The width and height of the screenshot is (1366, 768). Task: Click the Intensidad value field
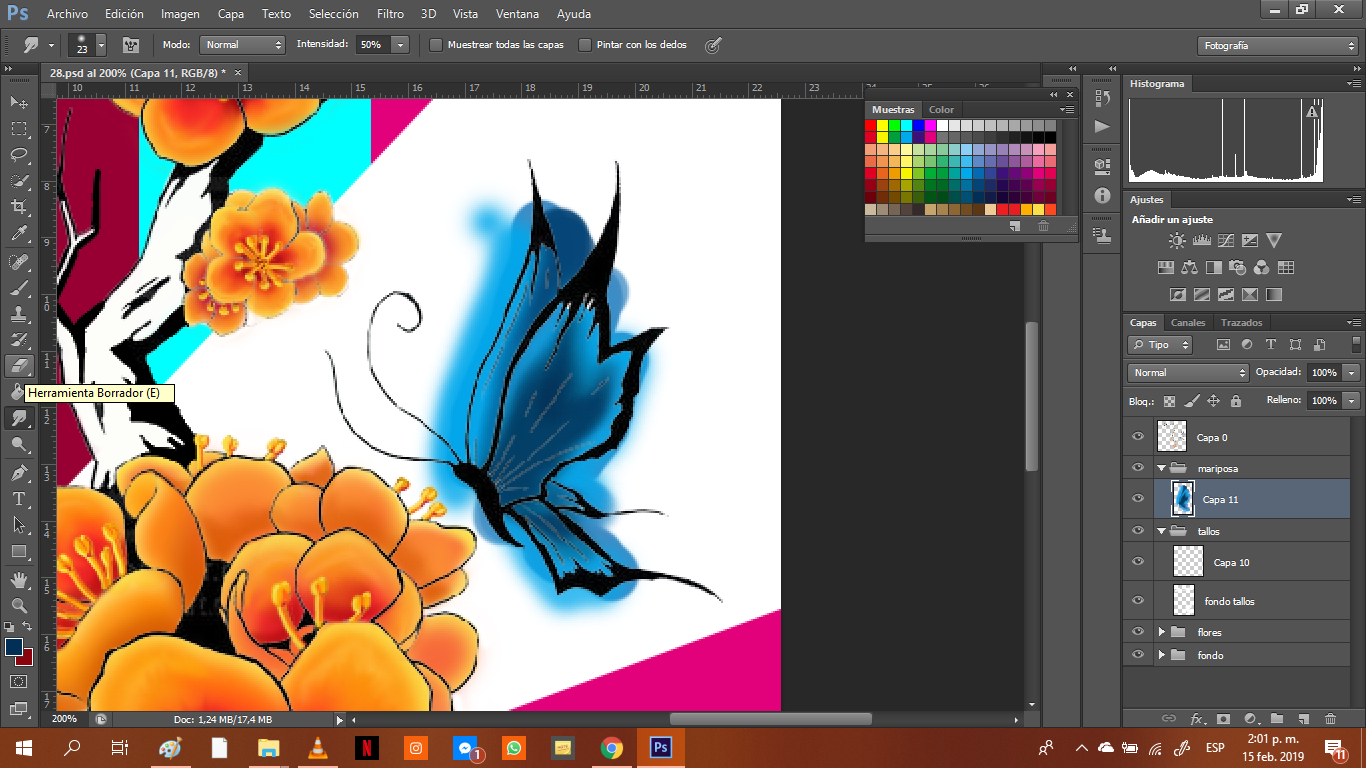pyautogui.click(x=371, y=45)
